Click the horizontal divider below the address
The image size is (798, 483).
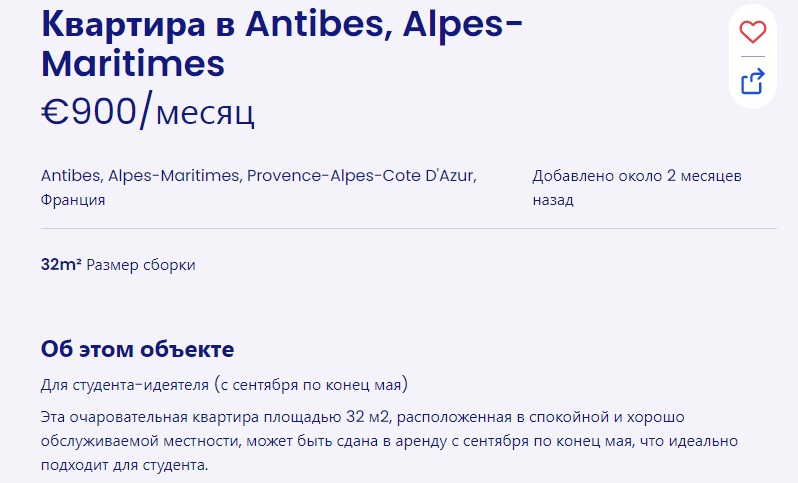pos(409,229)
